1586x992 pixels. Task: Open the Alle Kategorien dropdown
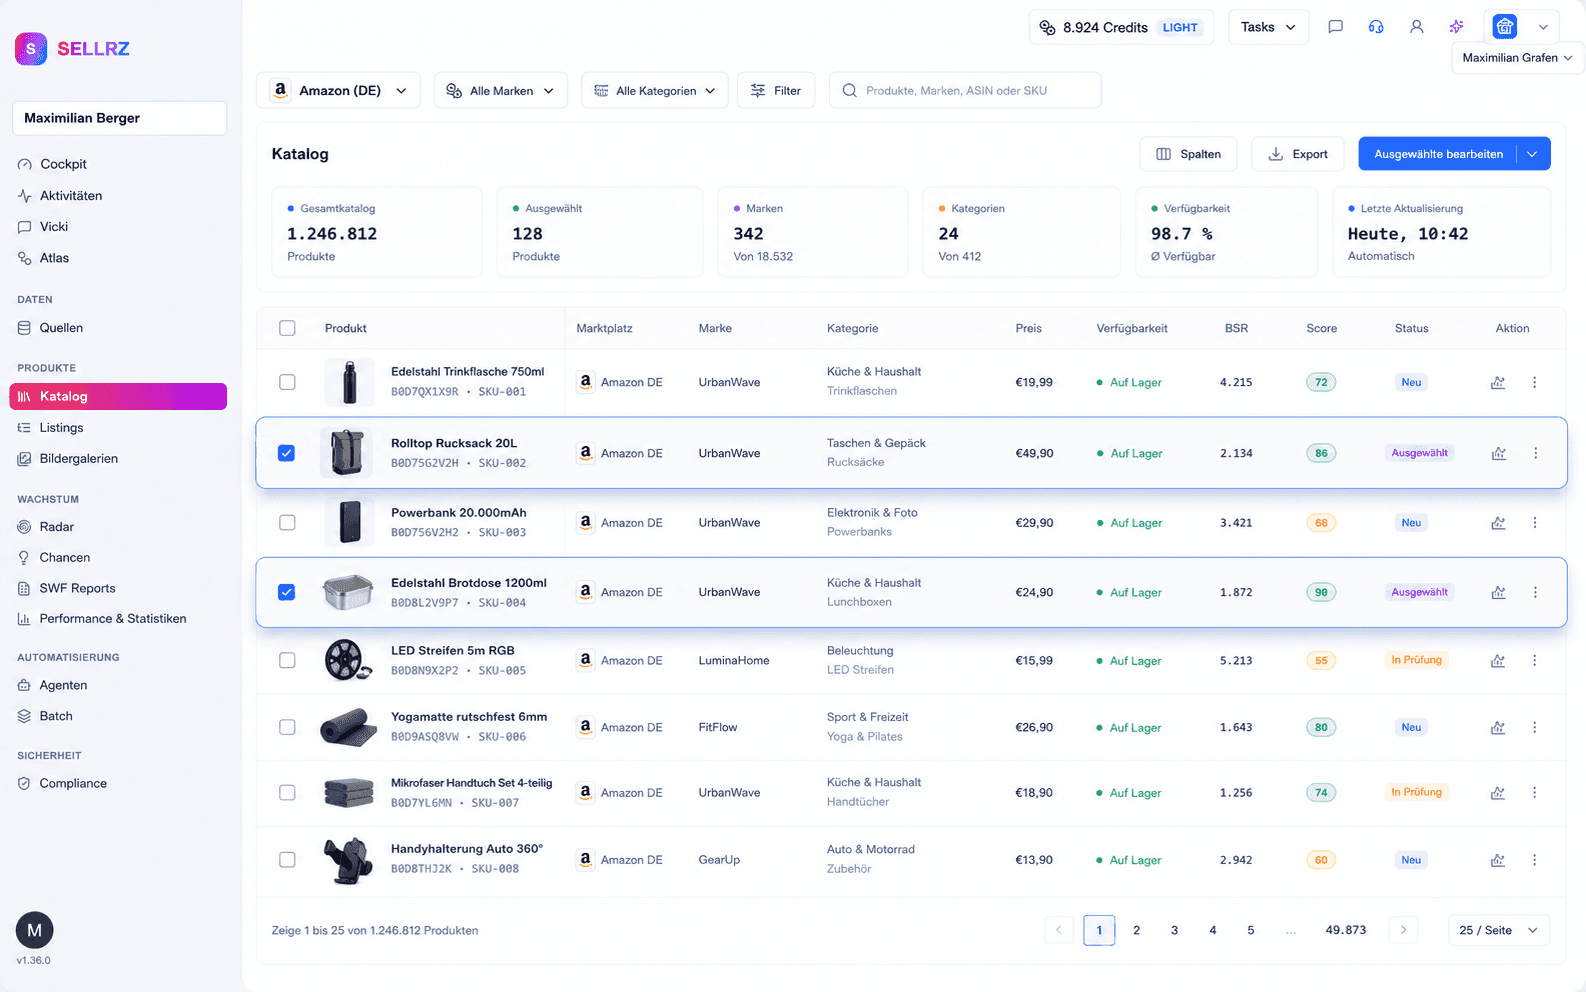point(654,90)
